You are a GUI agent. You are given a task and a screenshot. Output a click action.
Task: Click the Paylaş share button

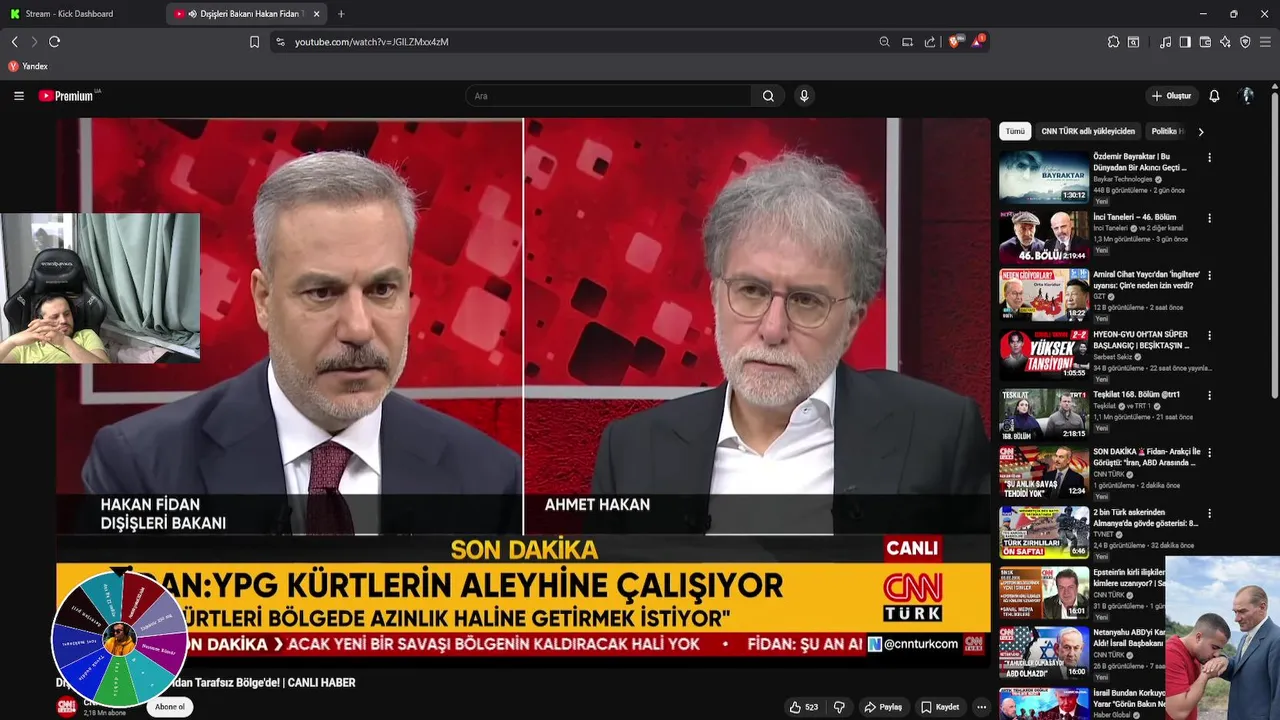(x=883, y=707)
